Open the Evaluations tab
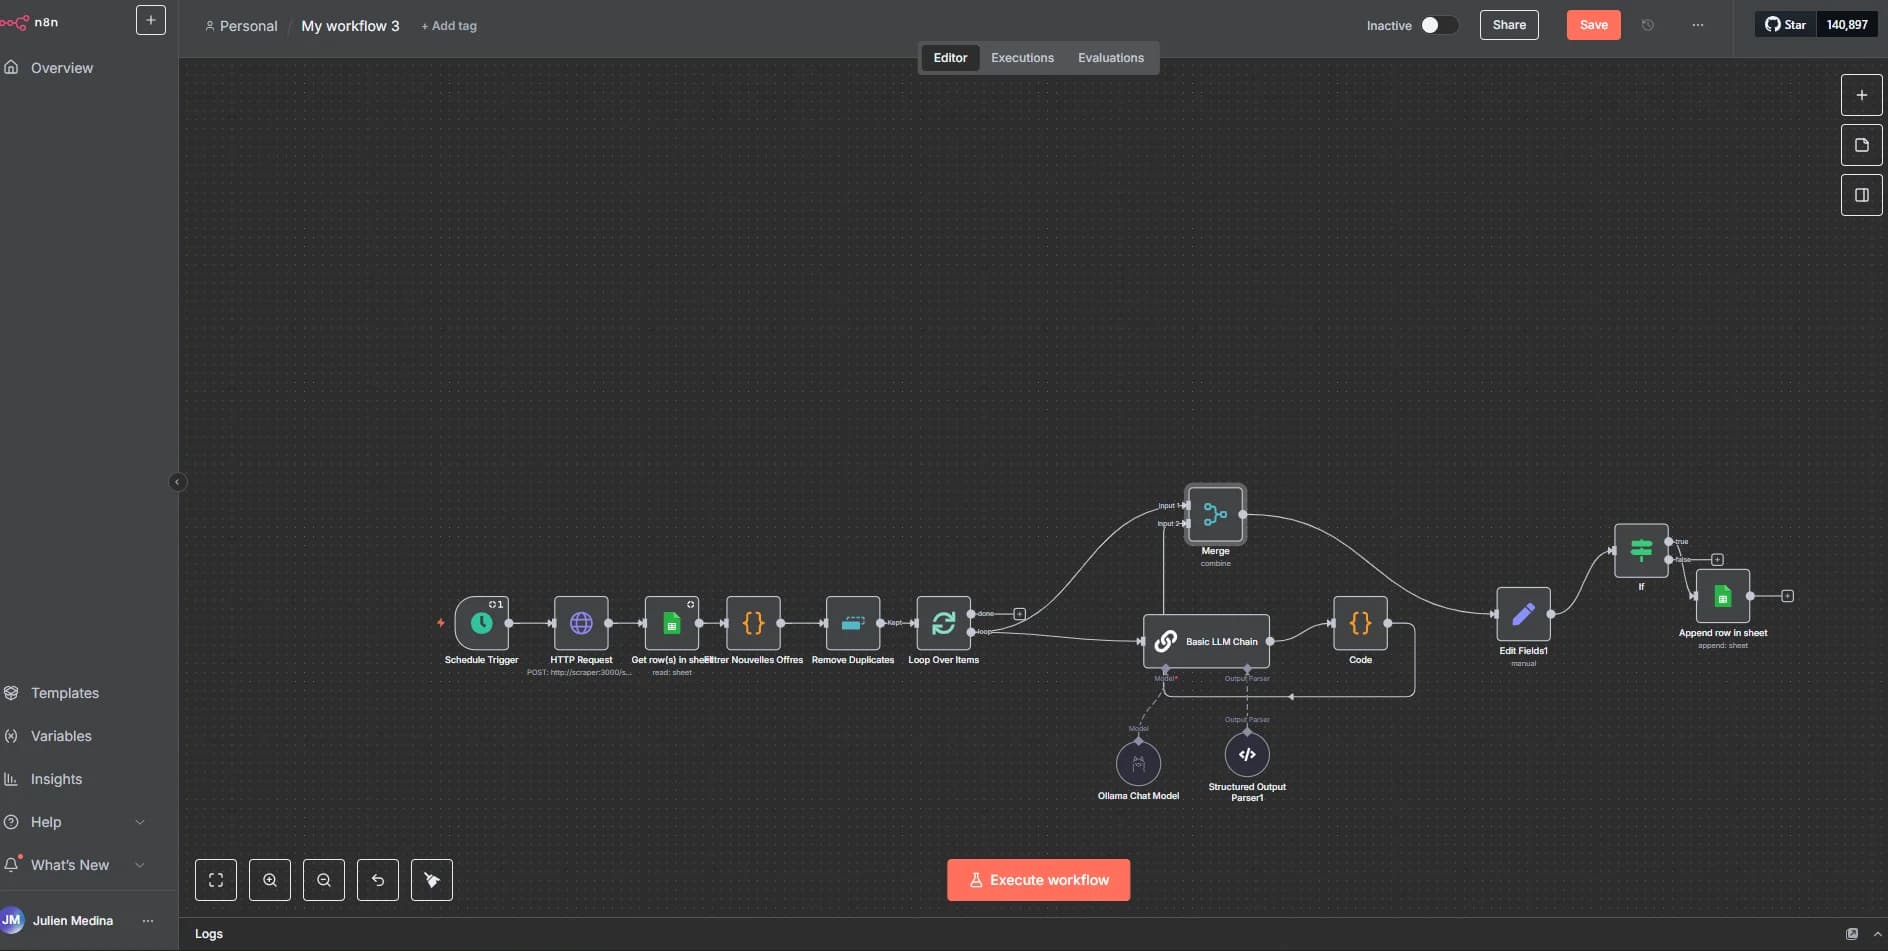The image size is (1888, 951). click(x=1110, y=58)
